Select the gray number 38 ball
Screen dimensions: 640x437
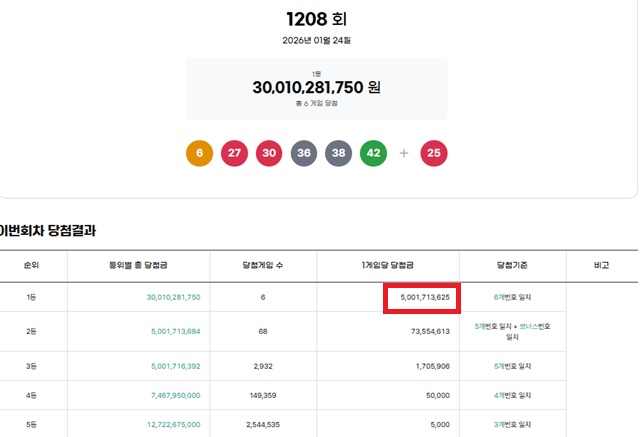coord(339,153)
